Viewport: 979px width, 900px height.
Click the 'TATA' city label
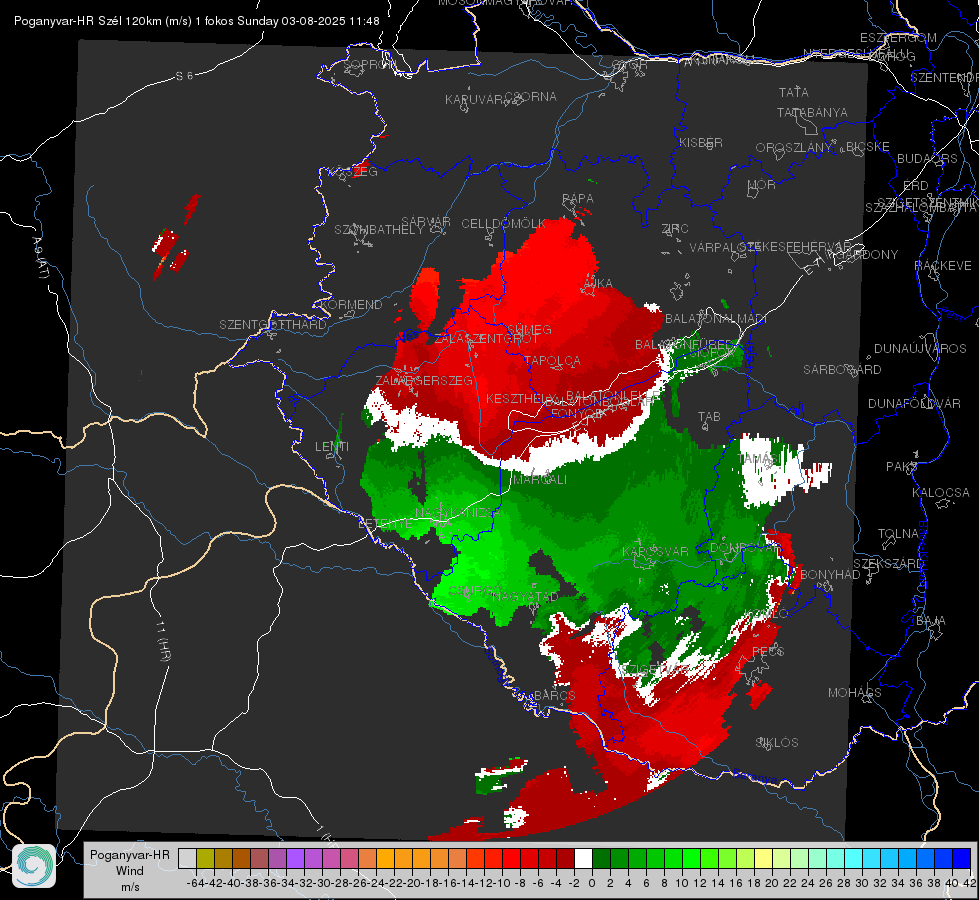794,92
